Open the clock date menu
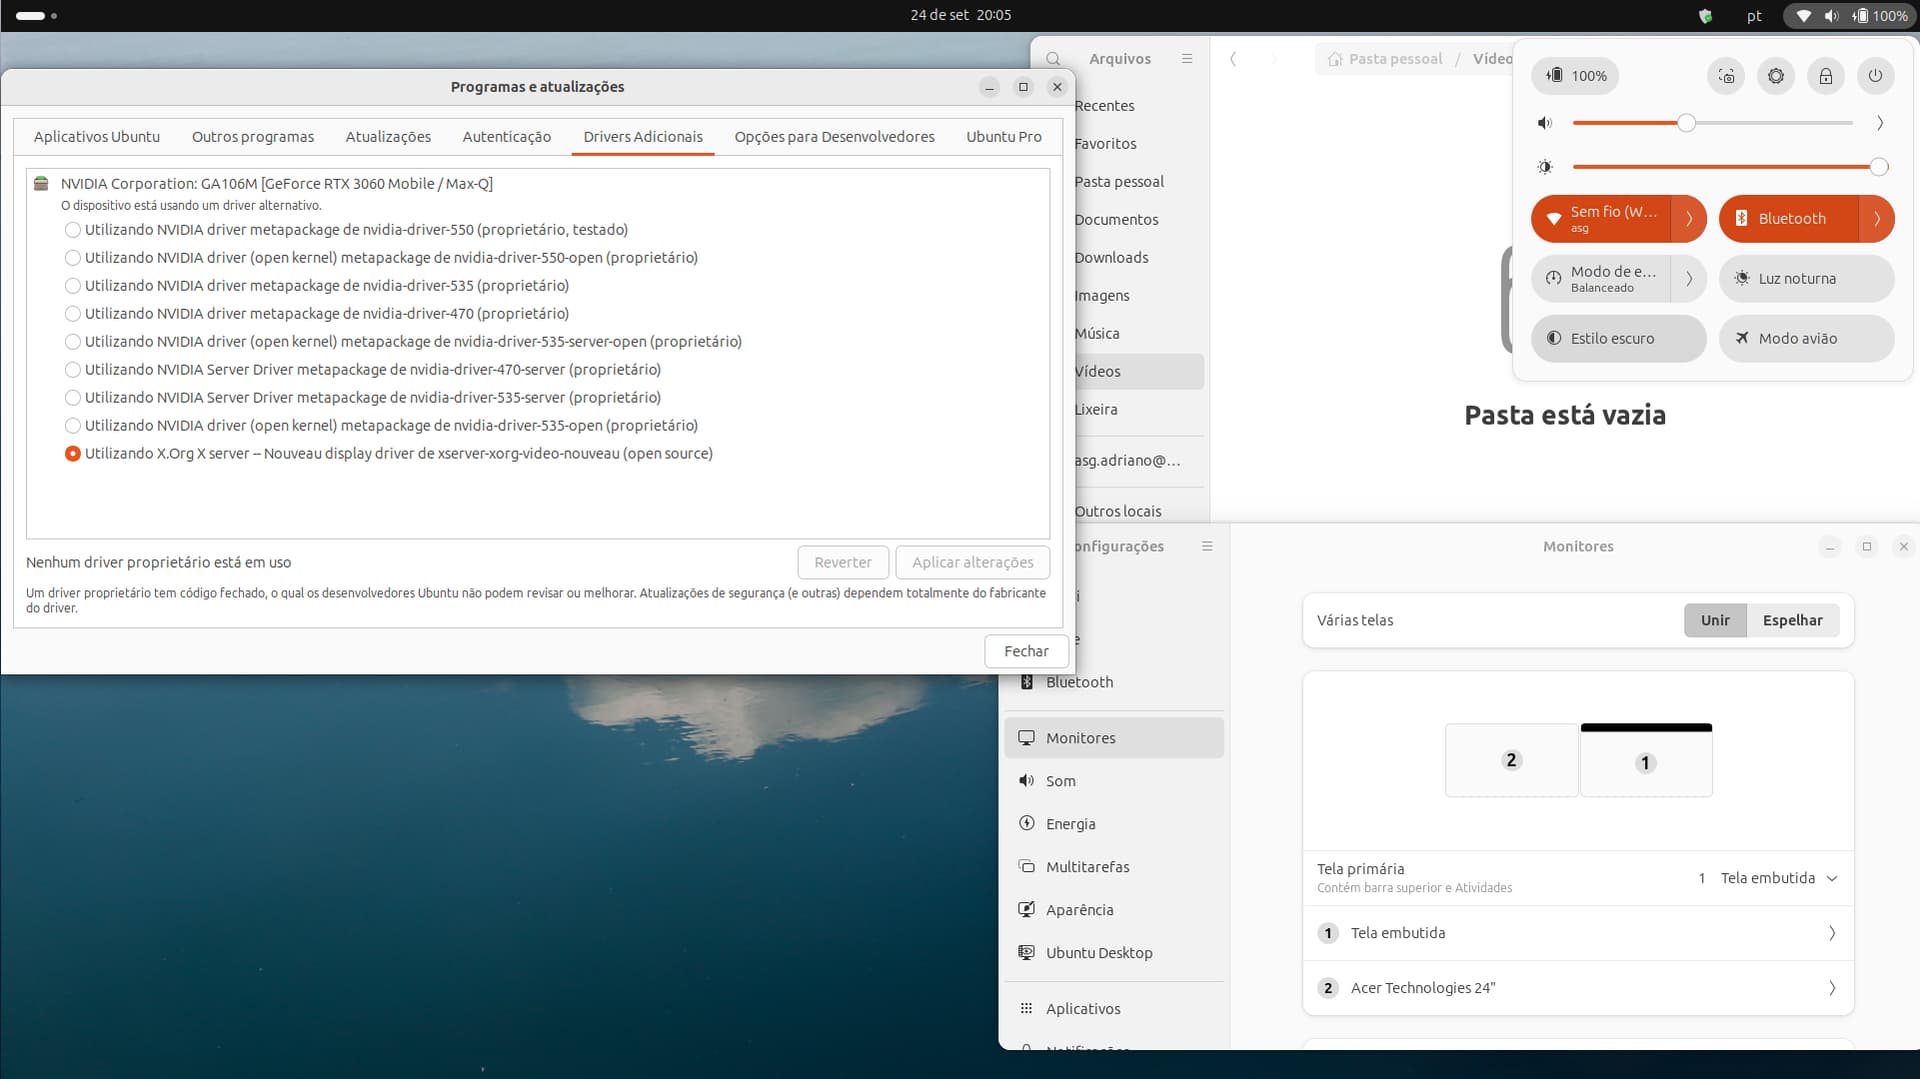Image resolution: width=1920 pixels, height=1079 pixels. pos(960,16)
